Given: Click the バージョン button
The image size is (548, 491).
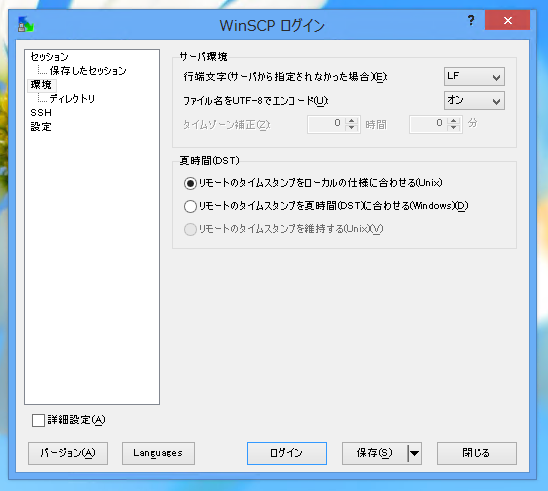Looking at the screenshot, I should [x=68, y=453].
